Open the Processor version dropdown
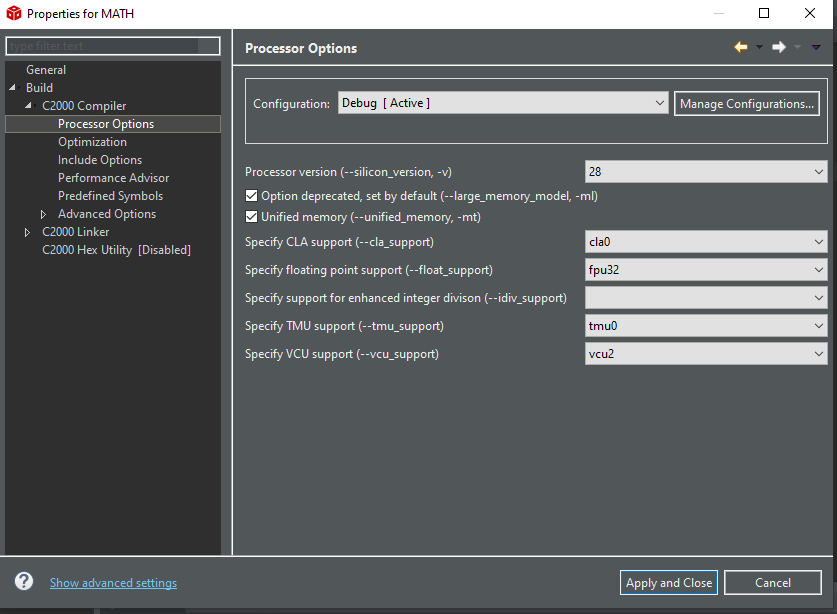Viewport: 837px width, 614px height. tap(706, 172)
